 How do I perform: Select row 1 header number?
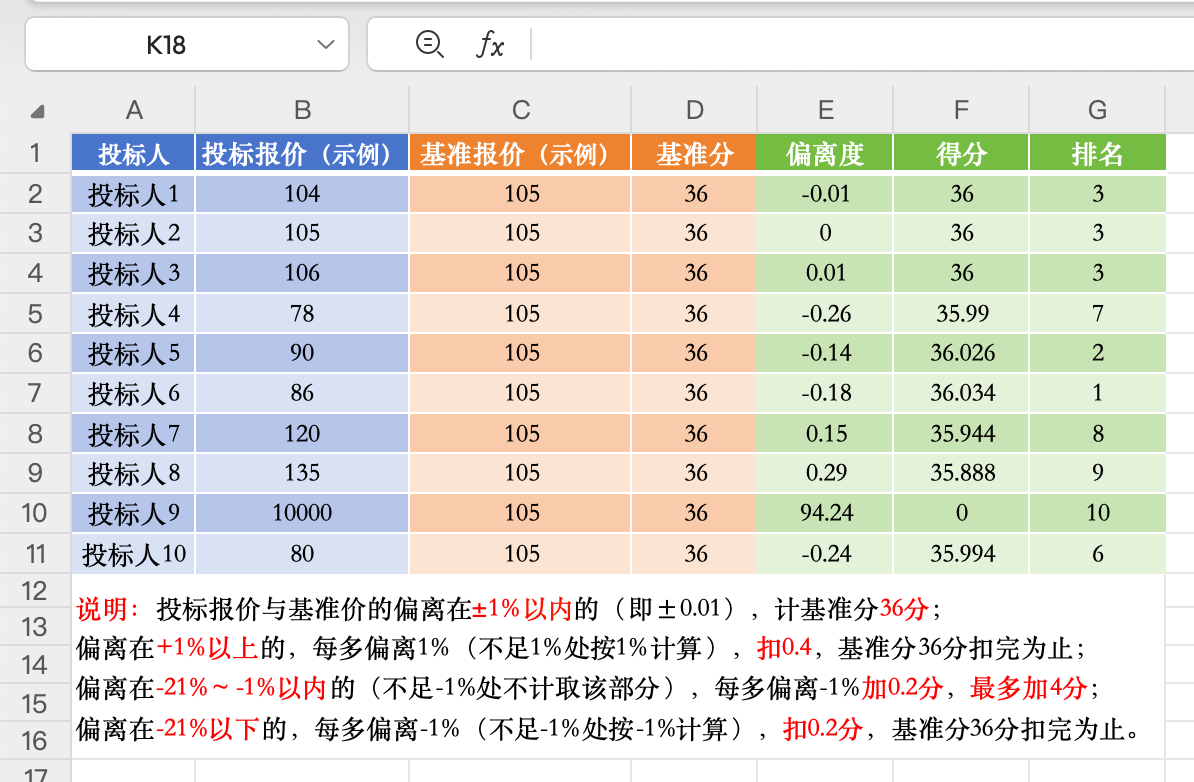[x=35, y=153]
